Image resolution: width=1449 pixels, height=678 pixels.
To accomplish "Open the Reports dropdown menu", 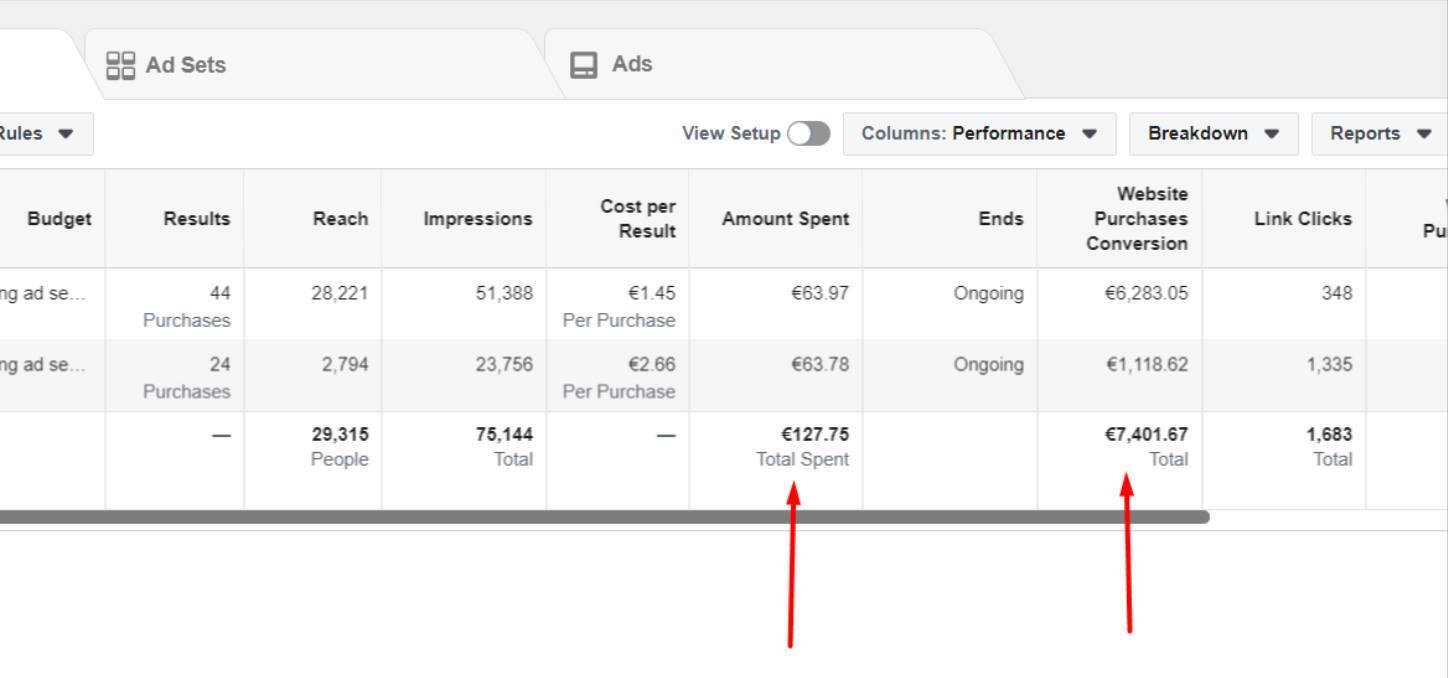I will point(1379,134).
